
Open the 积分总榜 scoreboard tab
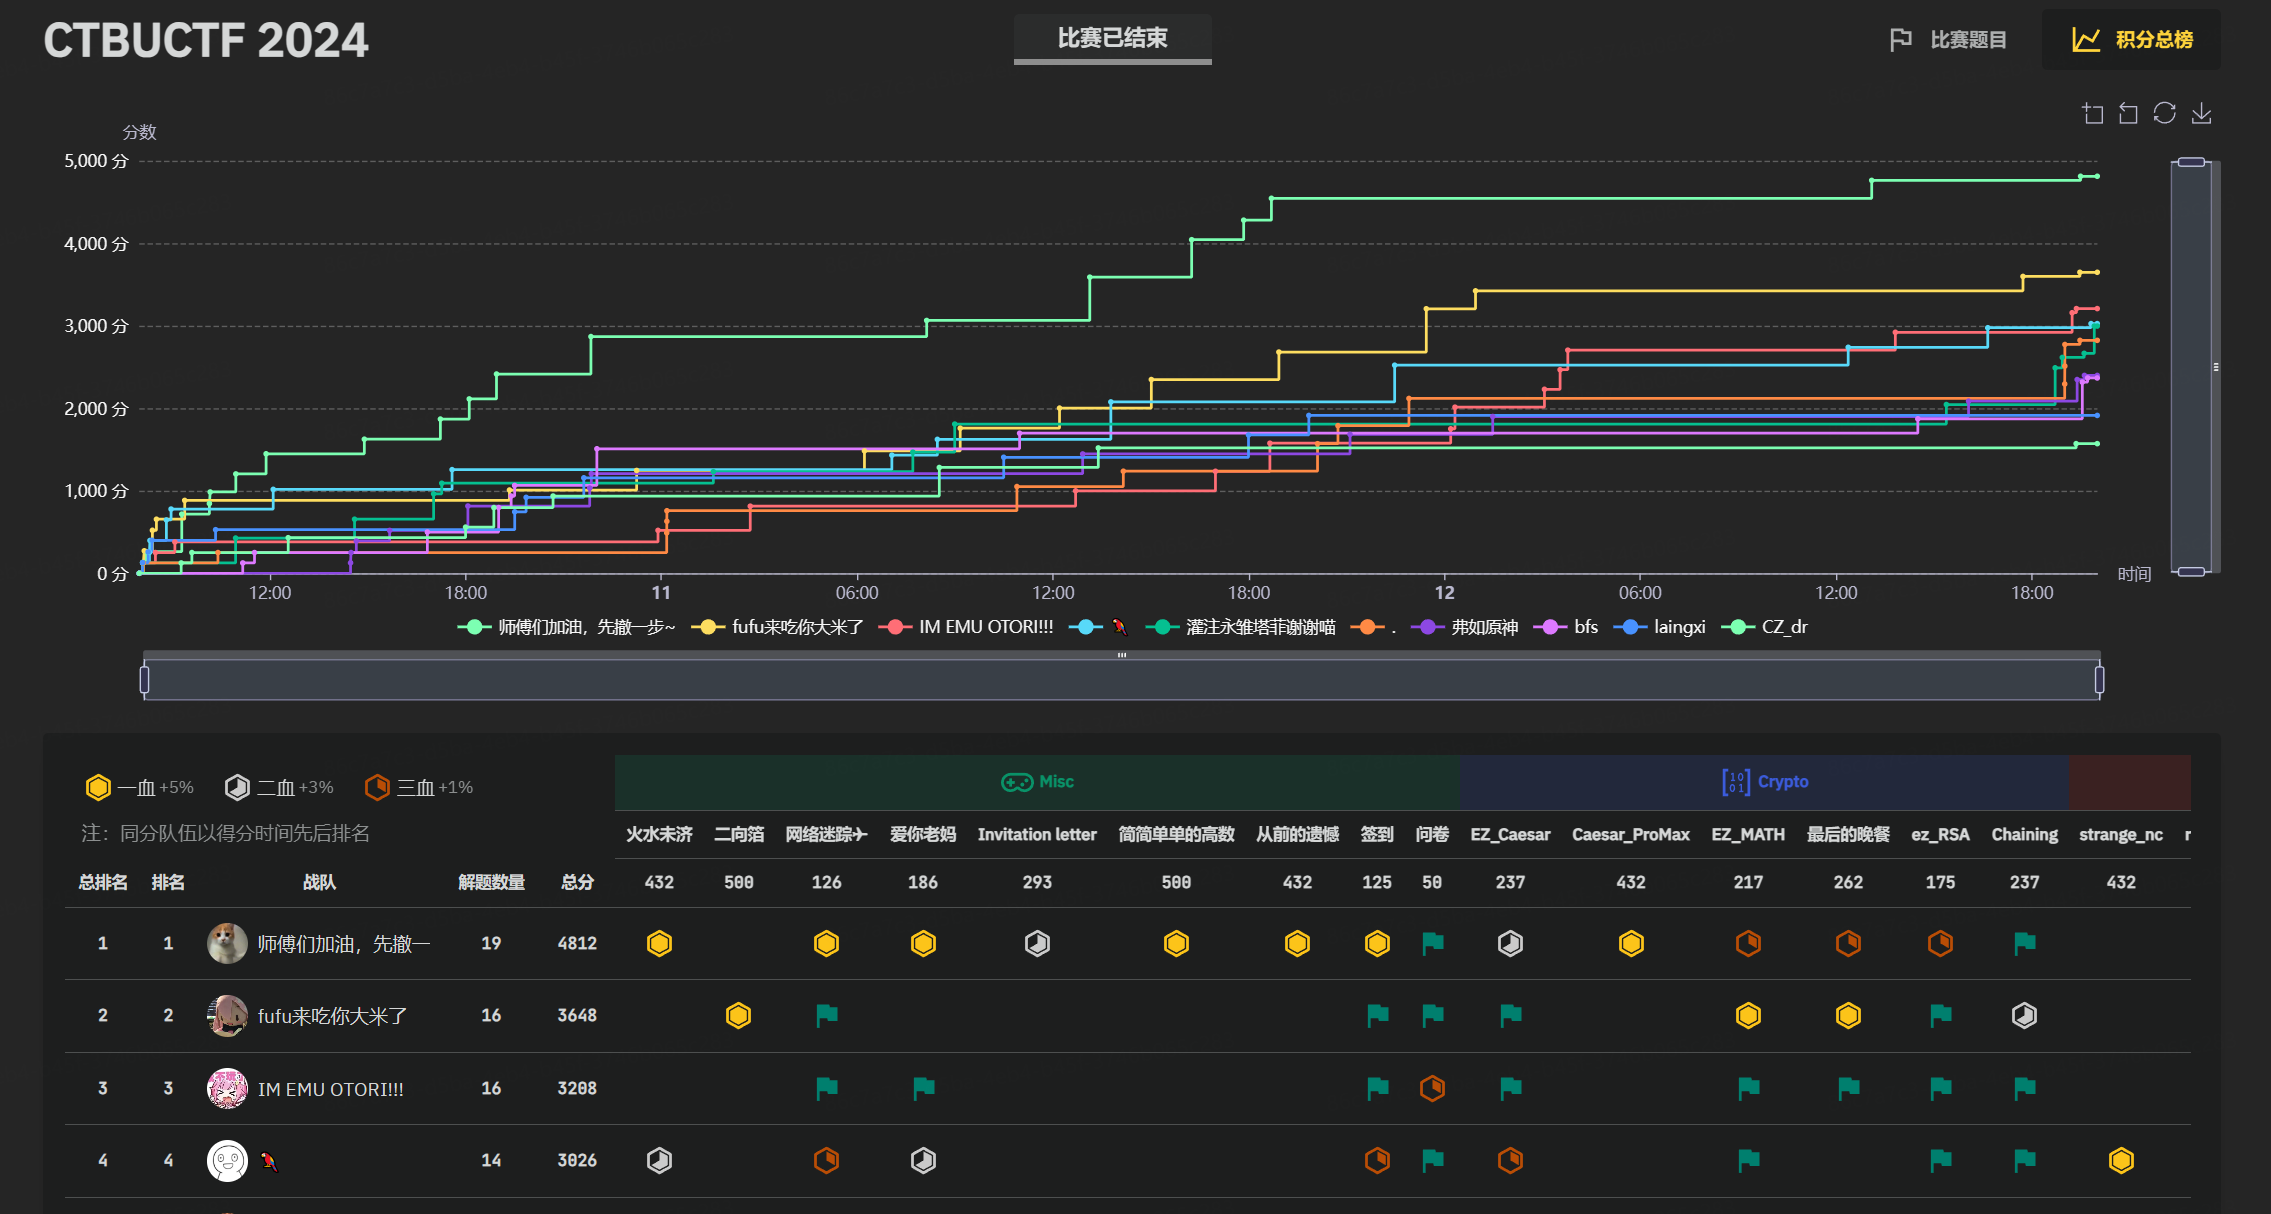[2132, 40]
